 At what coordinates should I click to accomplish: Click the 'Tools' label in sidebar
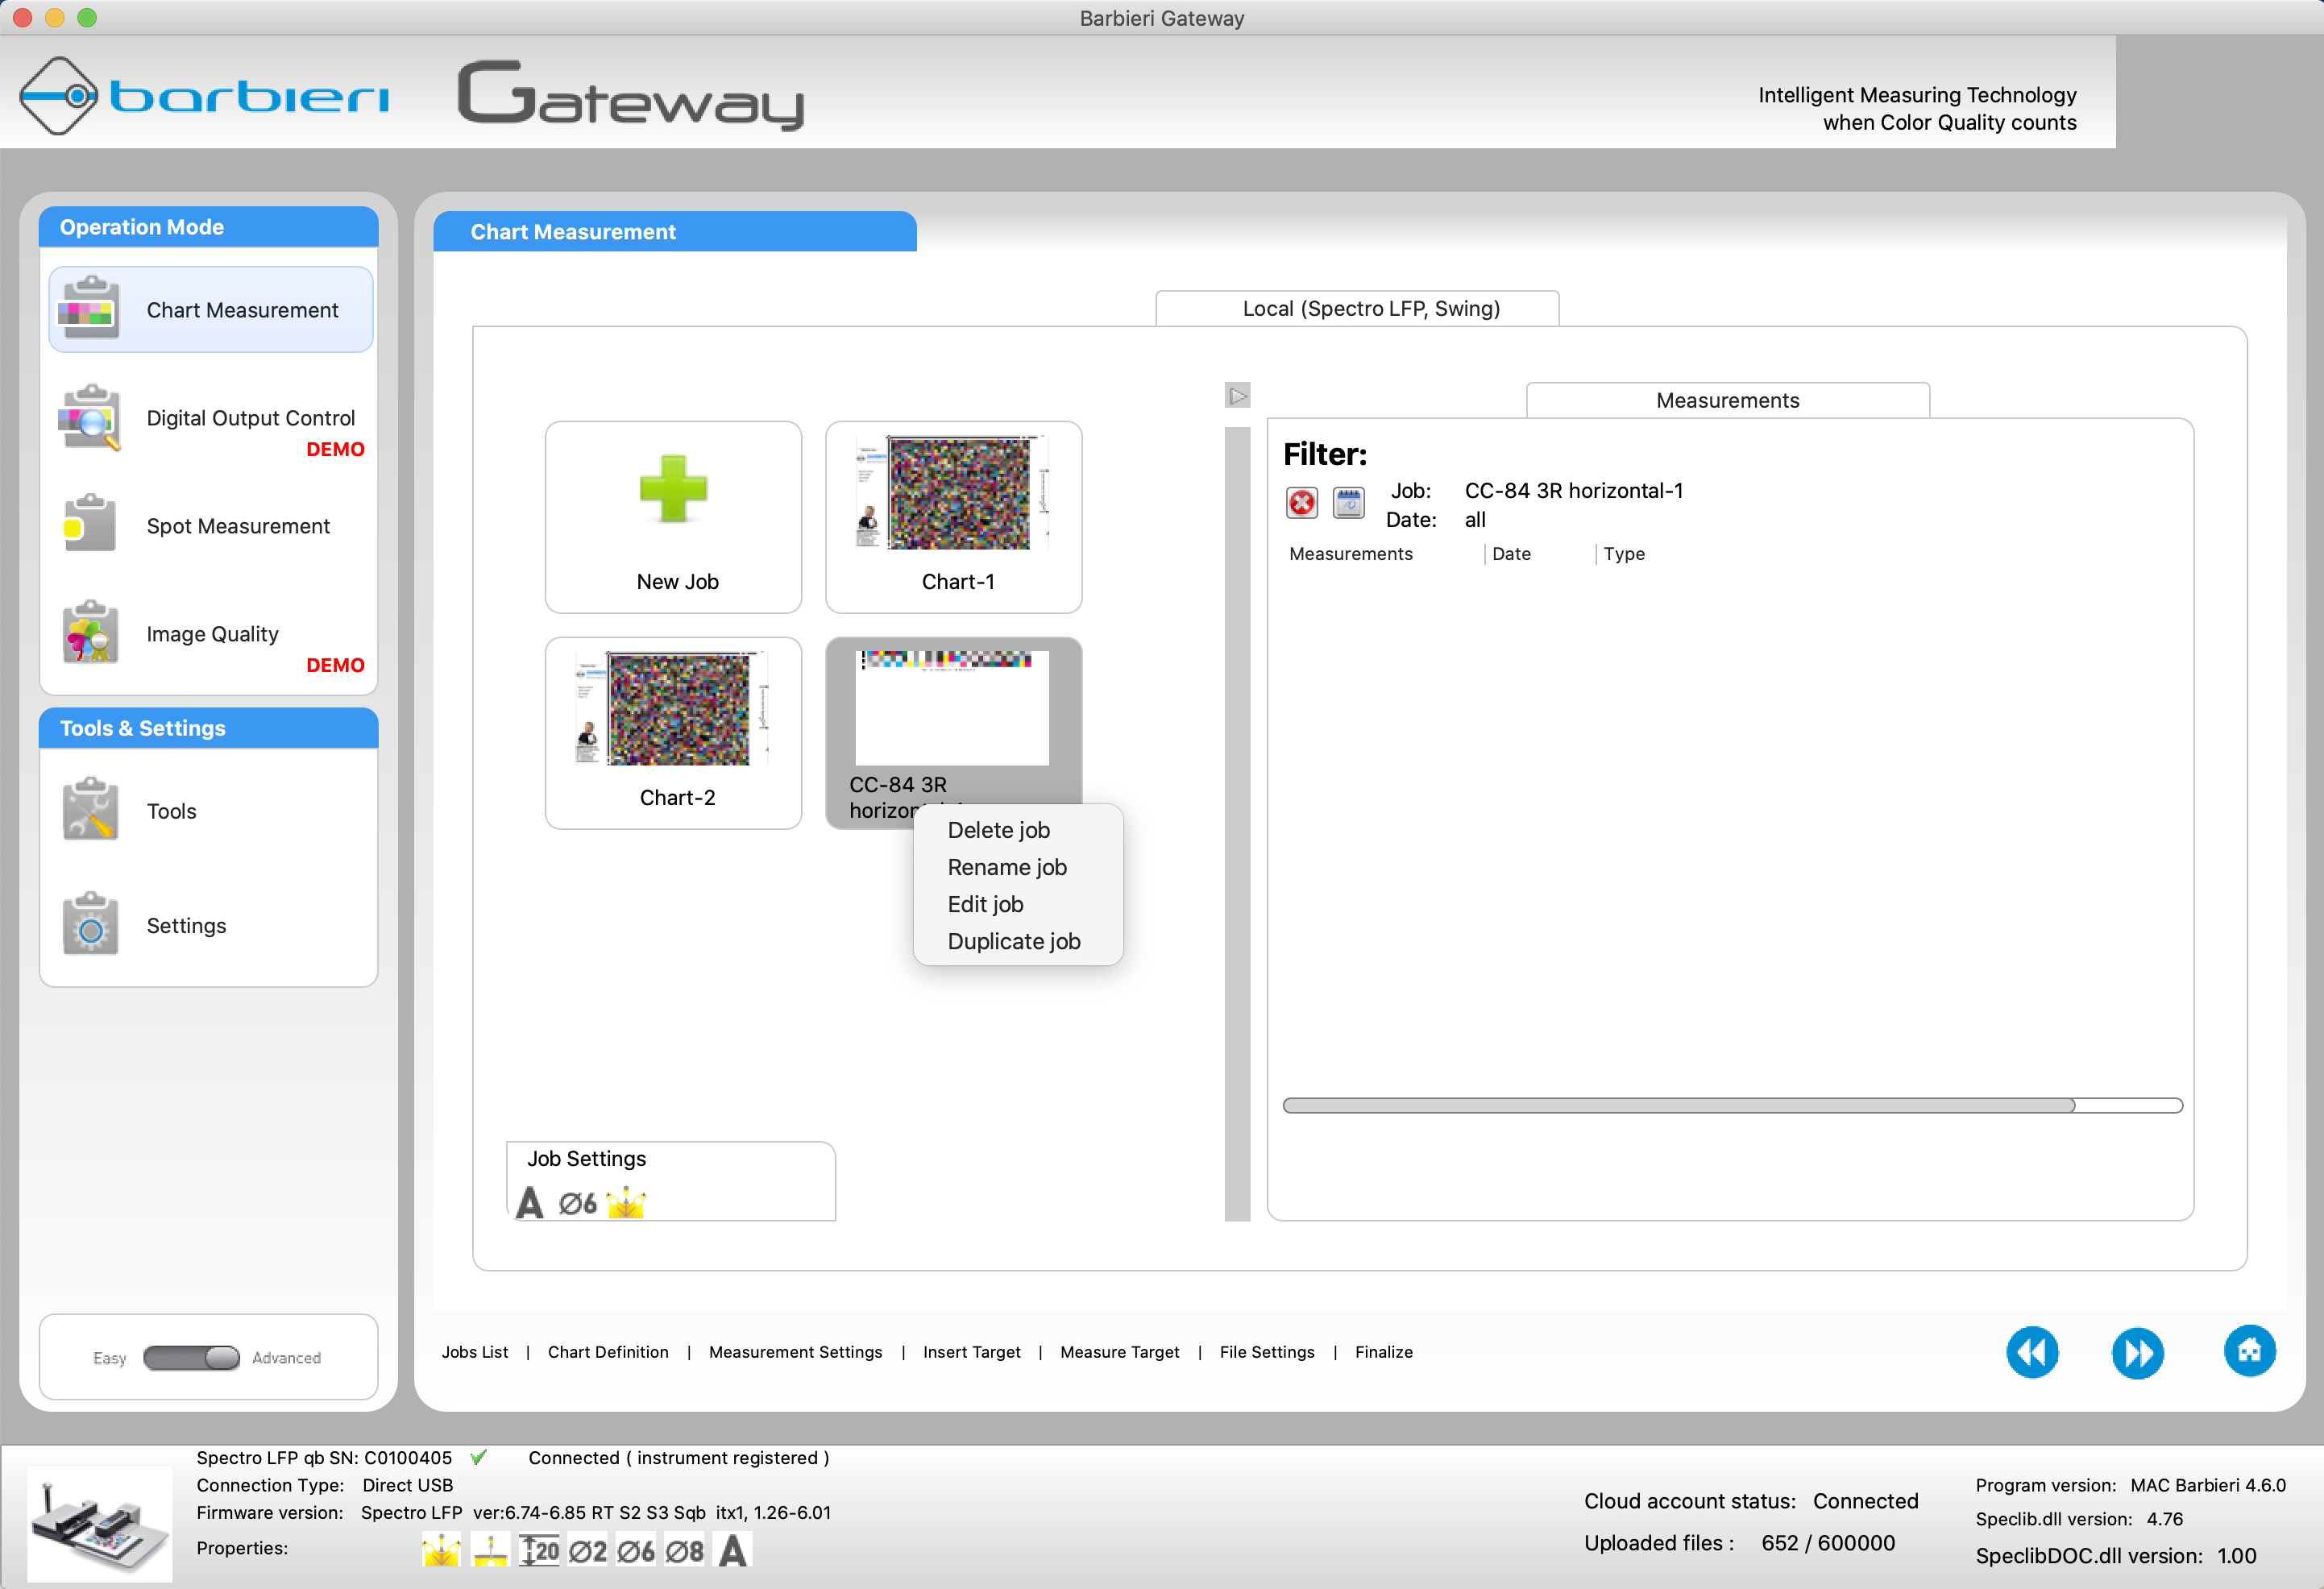pyautogui.click(x=171, y=811)
